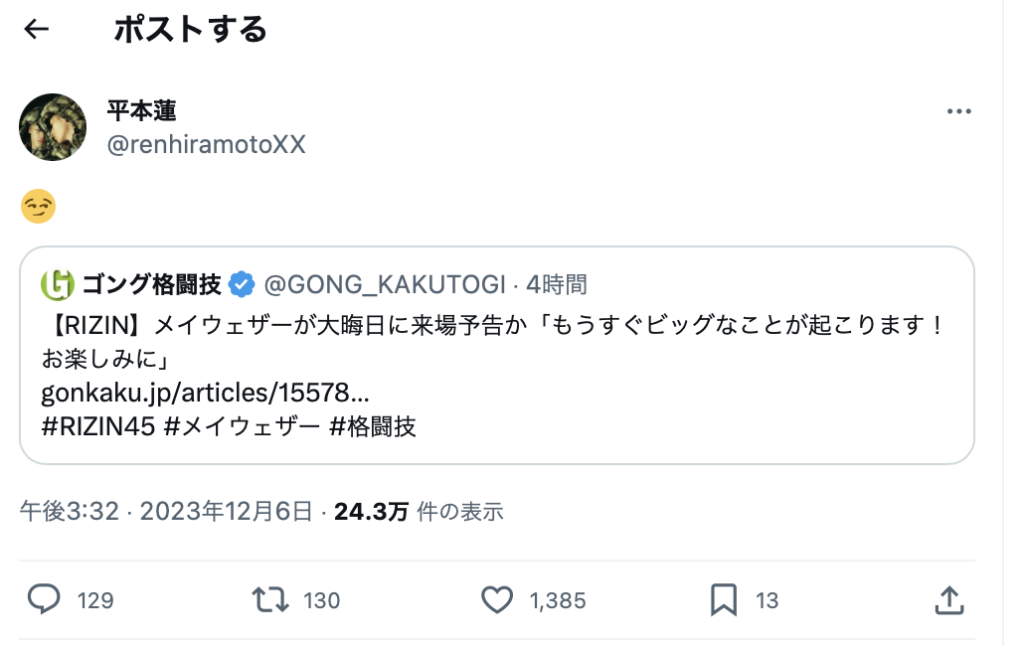This screenshot has width=1024, height=646.
Task: Open the @GONG_KAKUTOGI handle
Action: (x=385, y=285)
